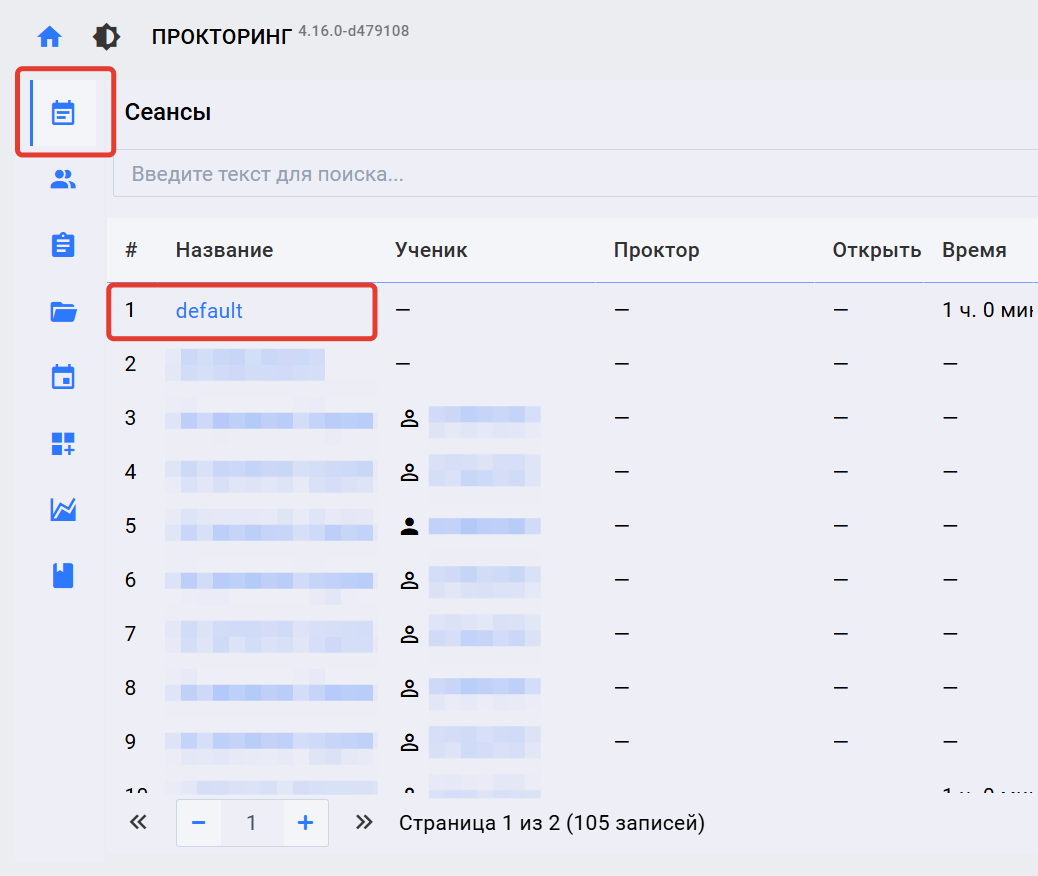Open the bookmark book sidebar icon
The image size is (1038, 876).
63,576
